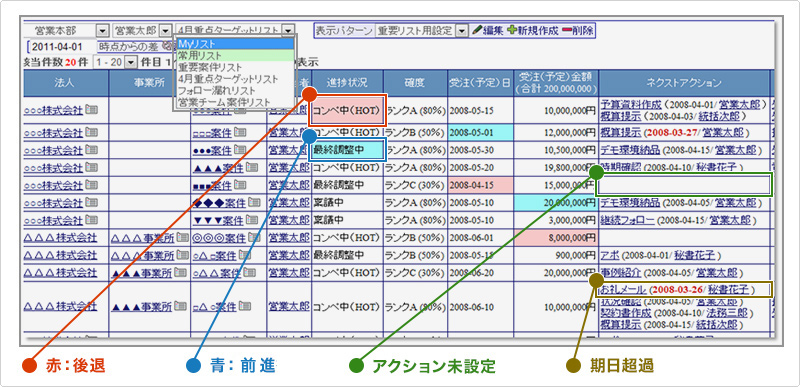The image size is (800, 387).
Task: Open card icon beside ▲▲▲案件
Action: point(252,167)
